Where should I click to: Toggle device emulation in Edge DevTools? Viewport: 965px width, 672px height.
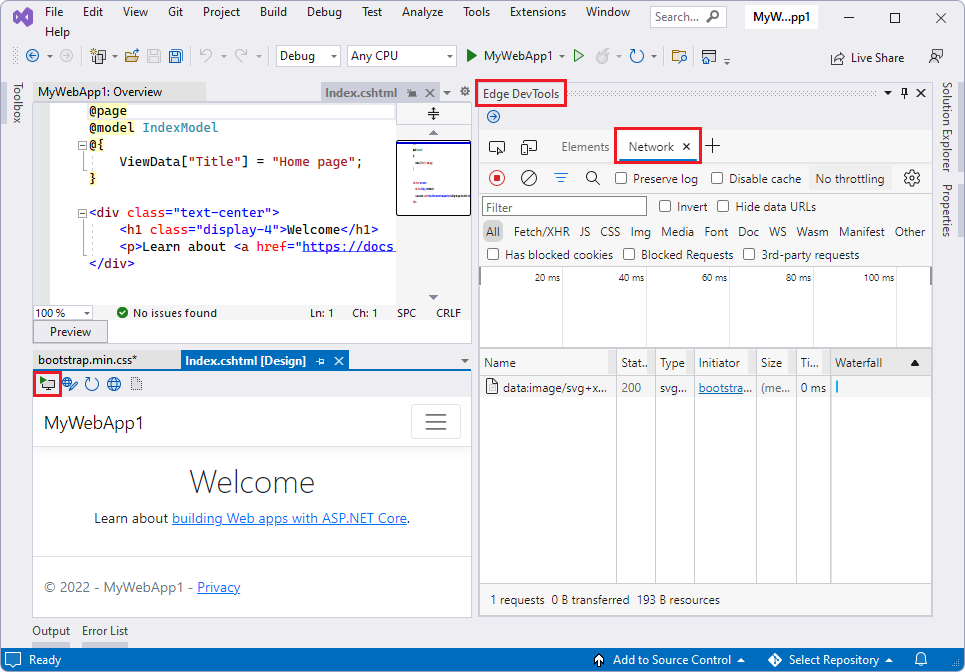click(x=528, y=147)
